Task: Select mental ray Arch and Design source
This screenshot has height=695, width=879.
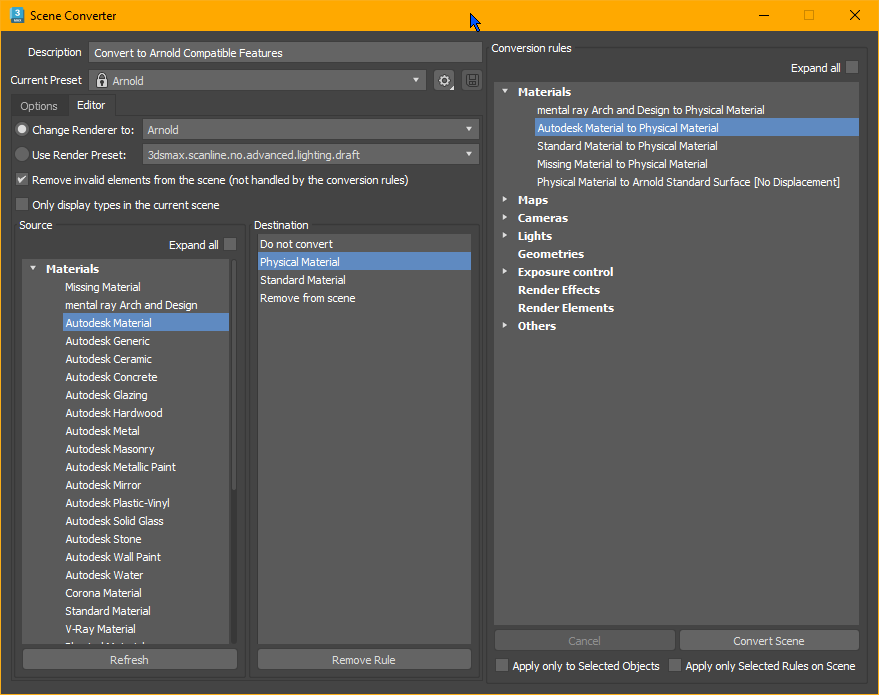Action: [x=146, y=305]
